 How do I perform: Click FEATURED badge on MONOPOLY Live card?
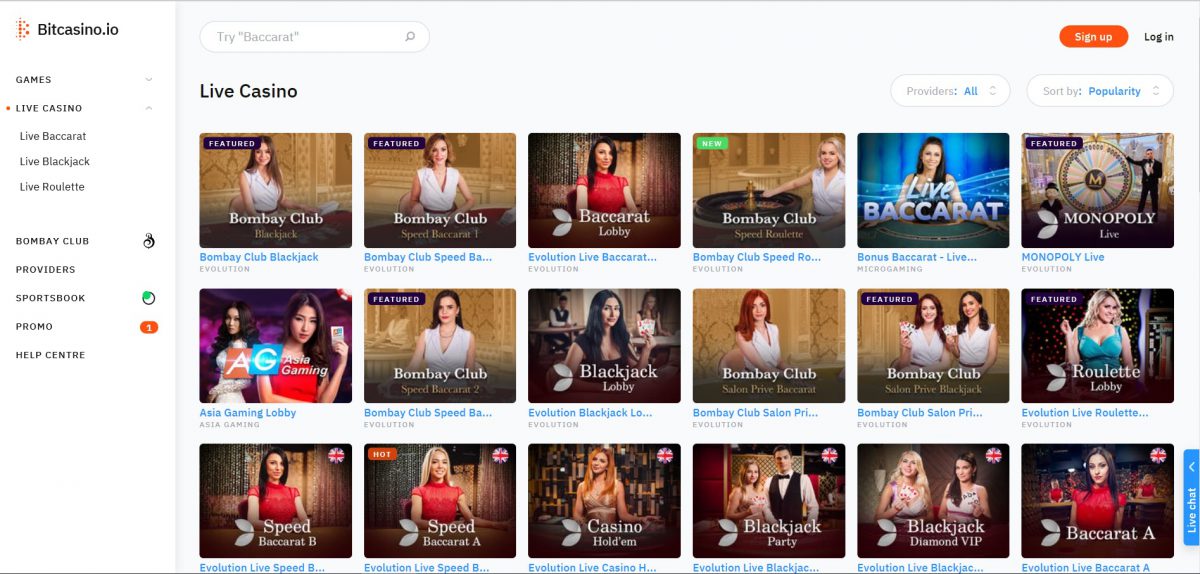coord(1054,143)
